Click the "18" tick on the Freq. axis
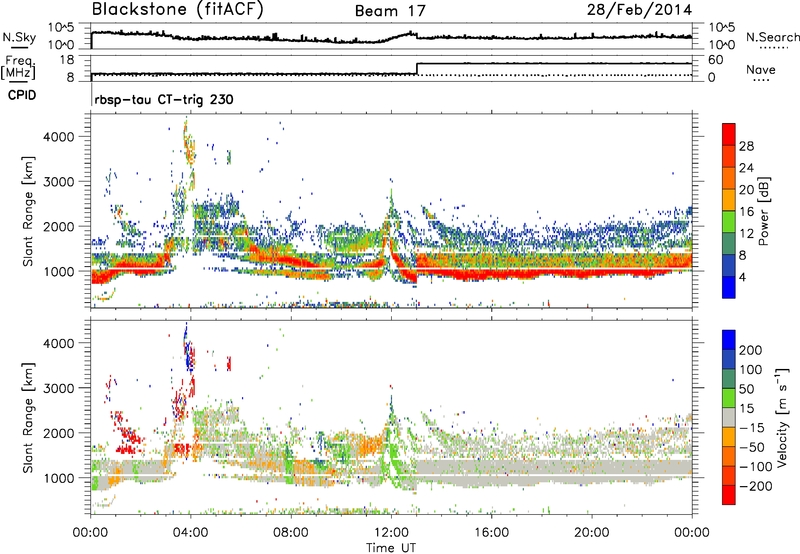 click(x=66, y=60)
